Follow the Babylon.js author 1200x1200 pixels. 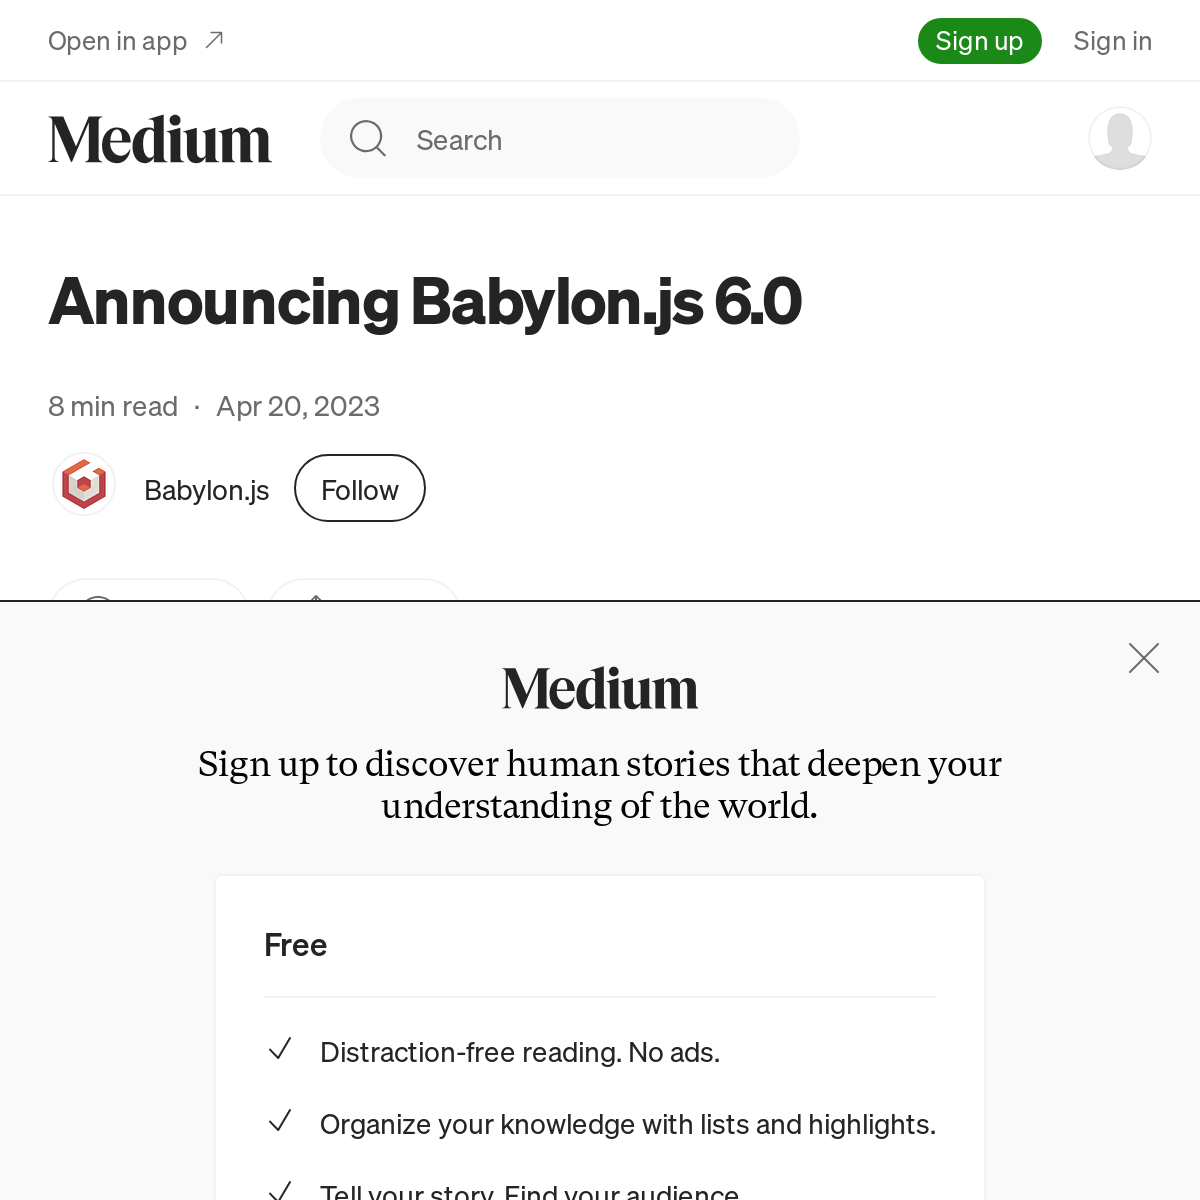click(x=360, y=489)
